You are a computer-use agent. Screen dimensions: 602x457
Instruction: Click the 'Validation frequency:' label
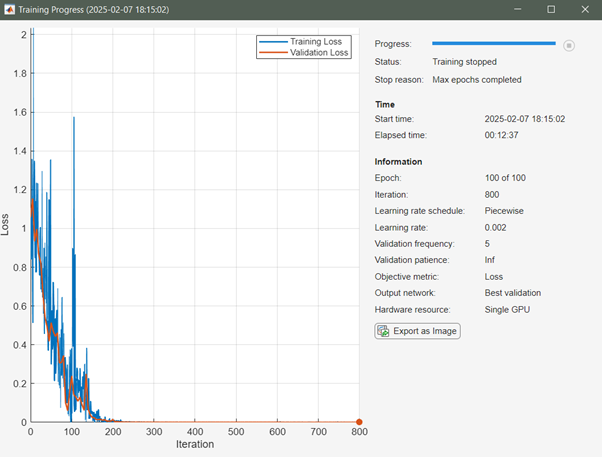coord(414,244)
